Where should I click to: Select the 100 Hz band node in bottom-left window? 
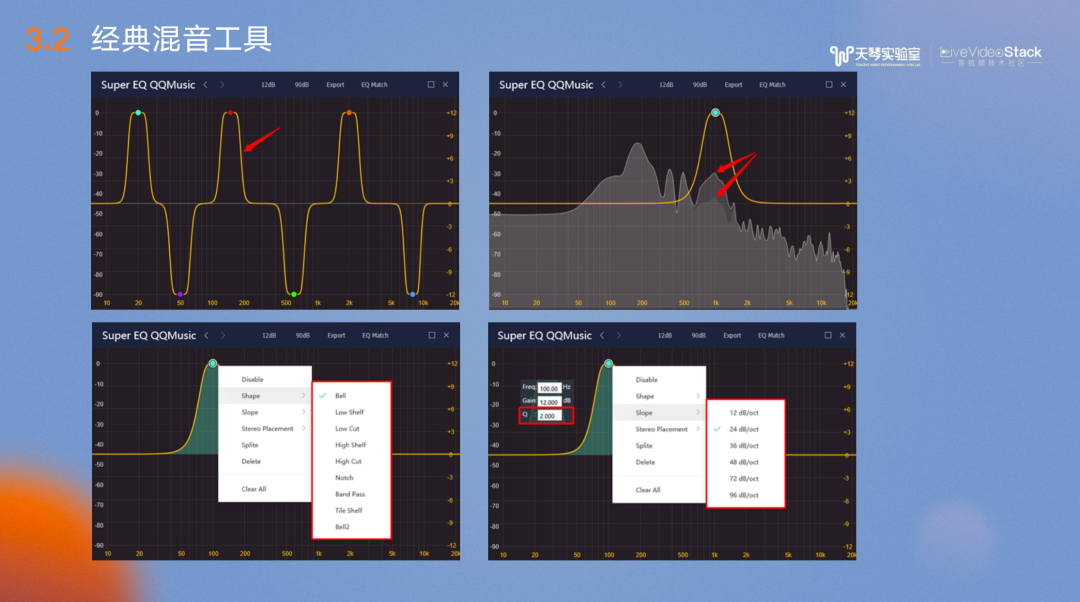[x=213, y=363]
